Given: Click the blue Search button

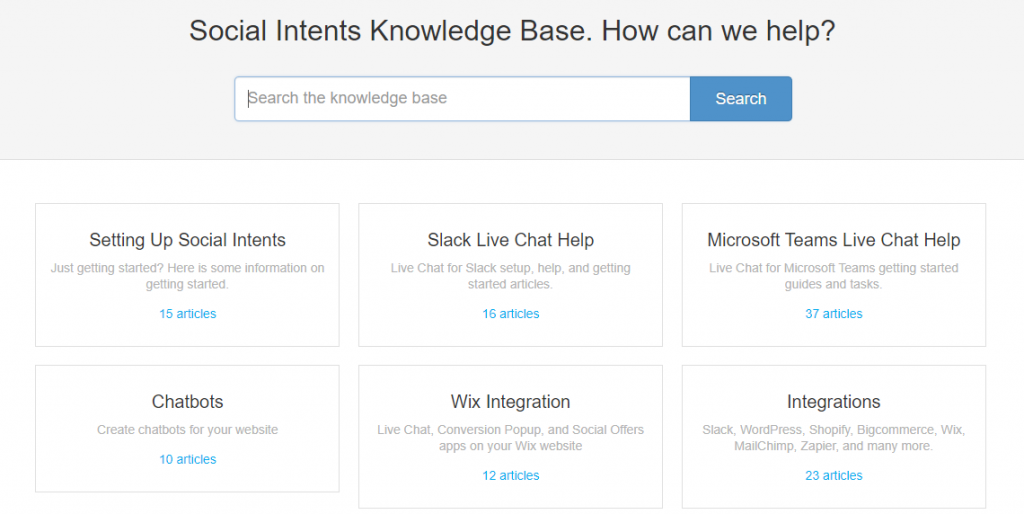Looking at the screenshot, I should (x=741, y=99).
